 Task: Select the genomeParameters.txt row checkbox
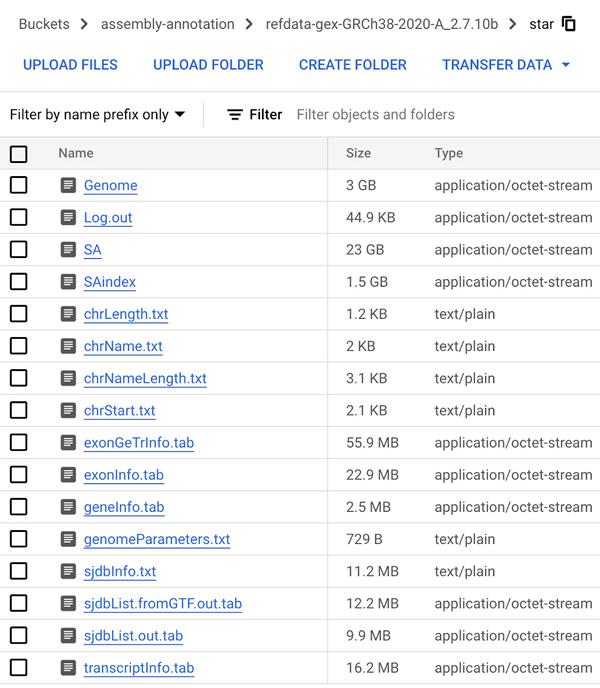[x=19, y=539]
